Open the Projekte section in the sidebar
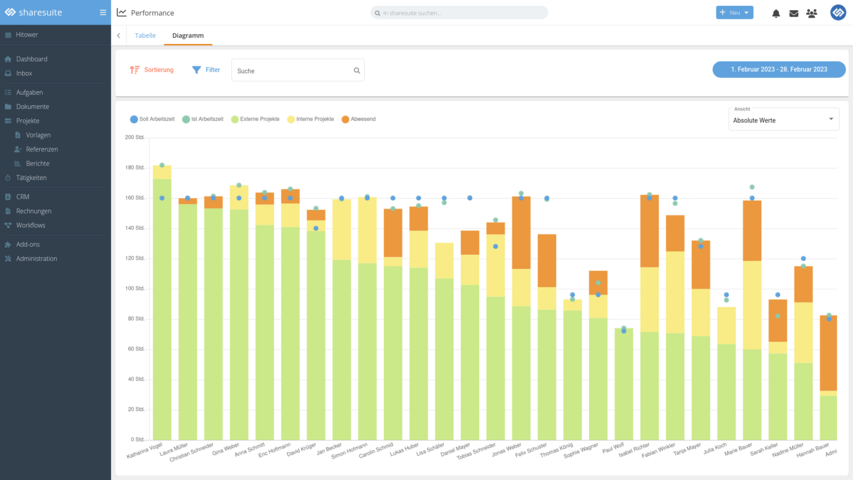 28,120
